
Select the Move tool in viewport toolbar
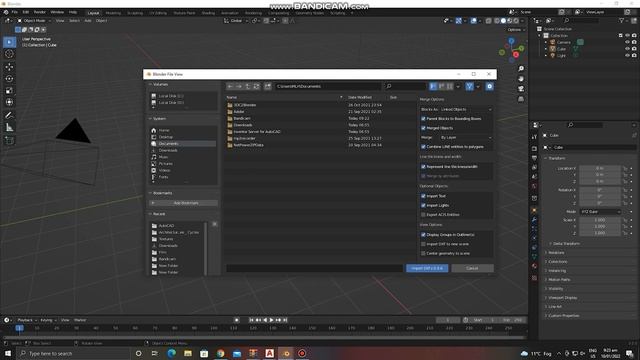(x=9, y=67)
